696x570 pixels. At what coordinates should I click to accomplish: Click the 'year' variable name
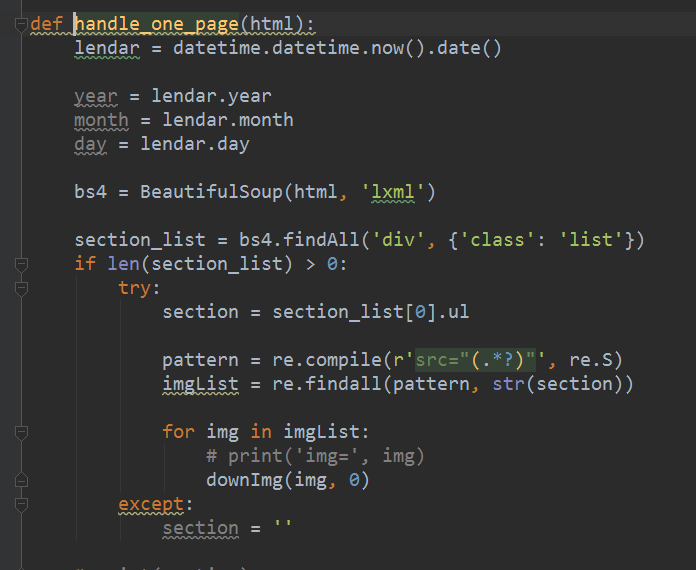(96, 96)
